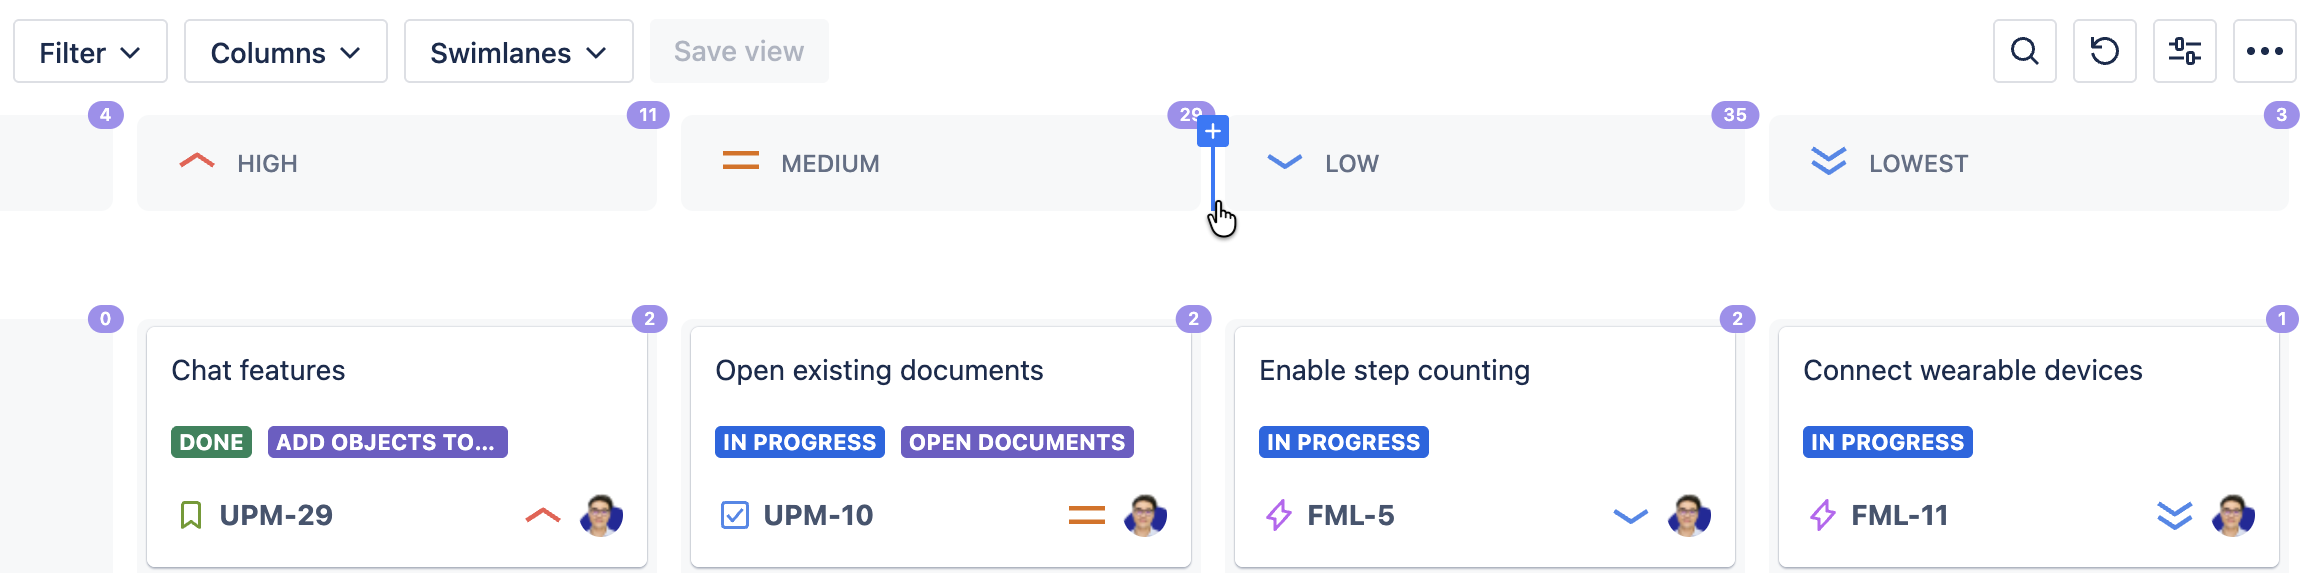Click the lightning epic icon on FML-5

tap(1278, 515)
